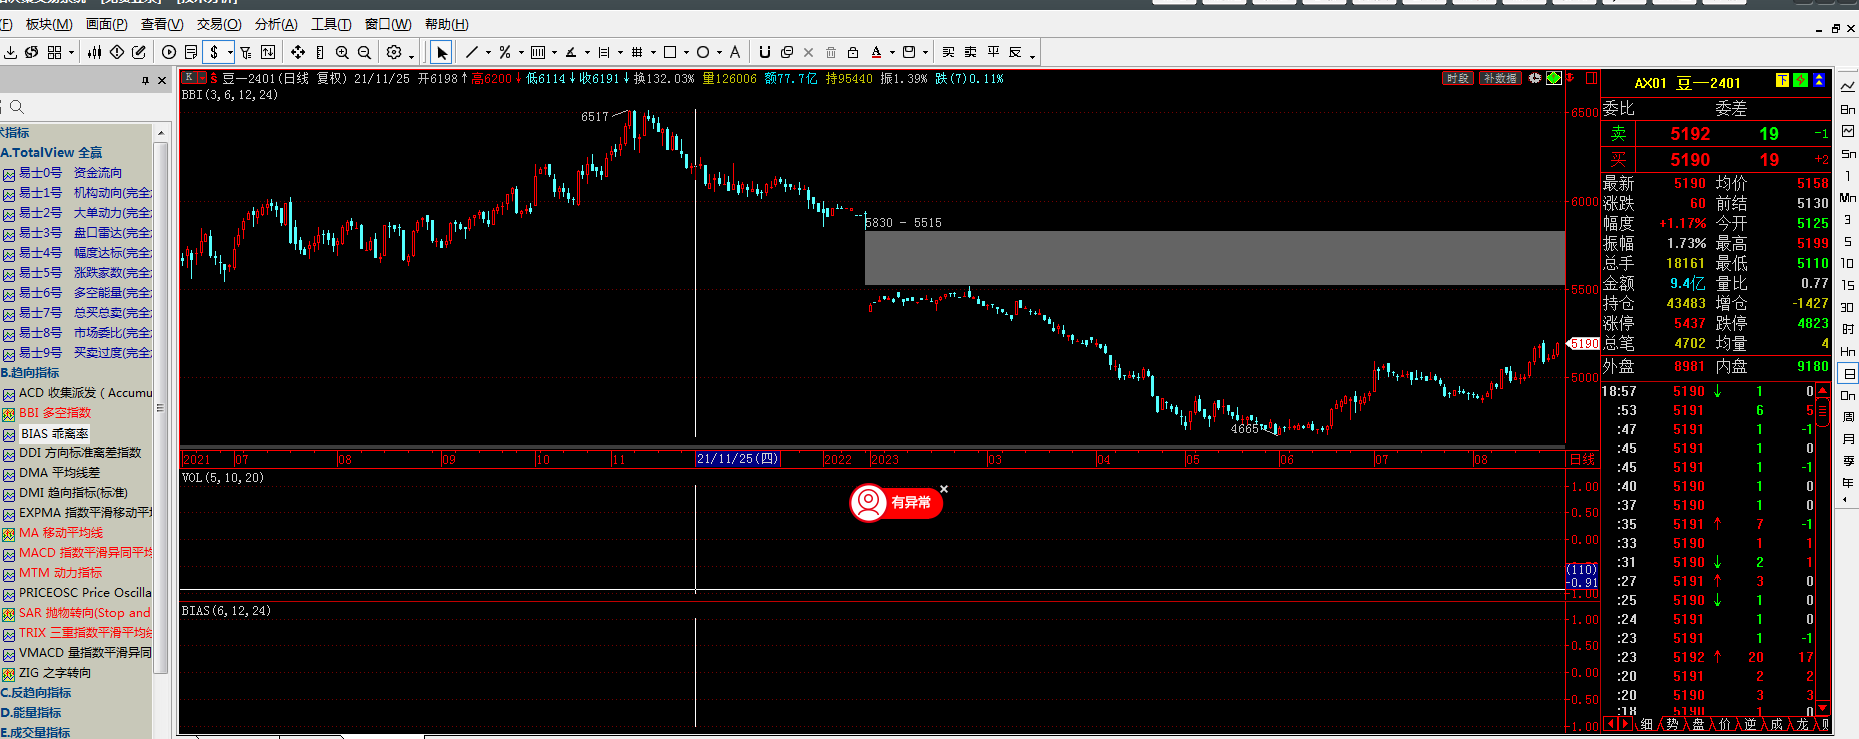This screenshot has height=739, width=1859.
Task: Select the four-way move pan tool
Action: 298,52
